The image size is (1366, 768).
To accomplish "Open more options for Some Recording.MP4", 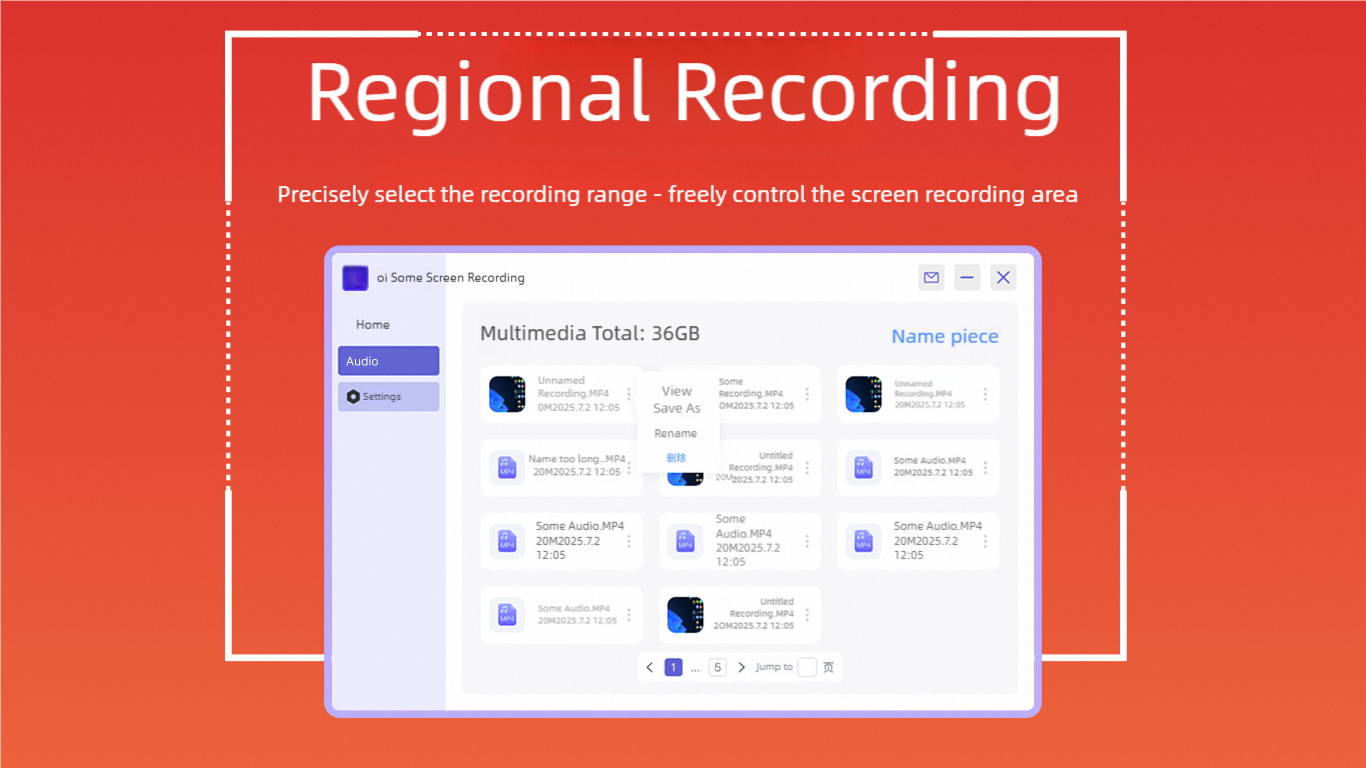I will [807, 394].
